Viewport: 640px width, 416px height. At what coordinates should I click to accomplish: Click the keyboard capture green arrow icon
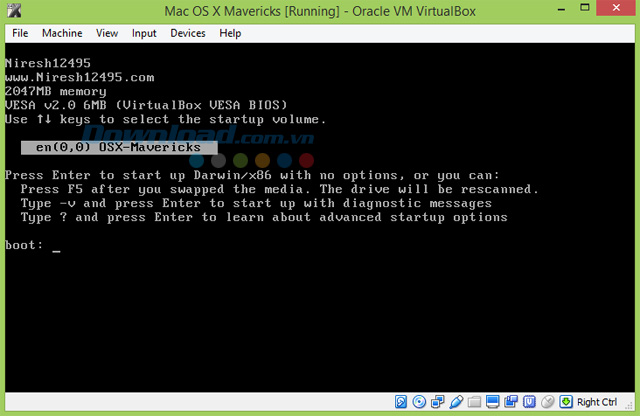pos(566,402)
